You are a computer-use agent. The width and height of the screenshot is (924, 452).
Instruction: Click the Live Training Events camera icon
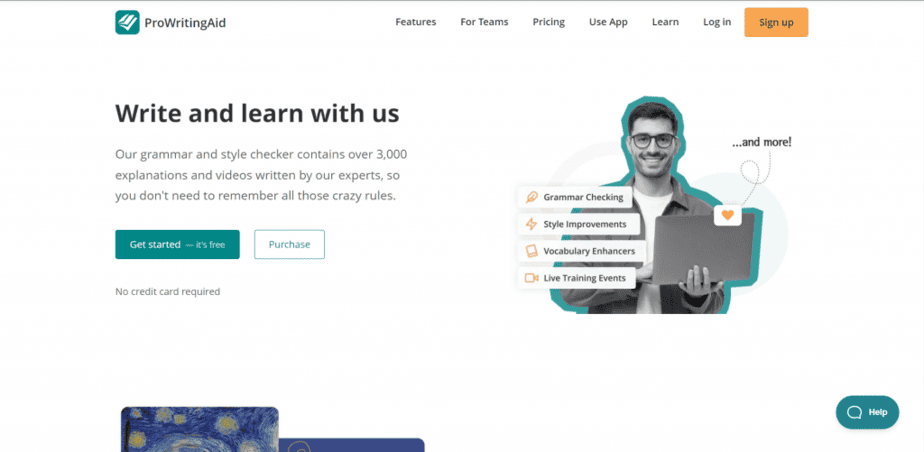pyautogui.click(x=532, y=278)
